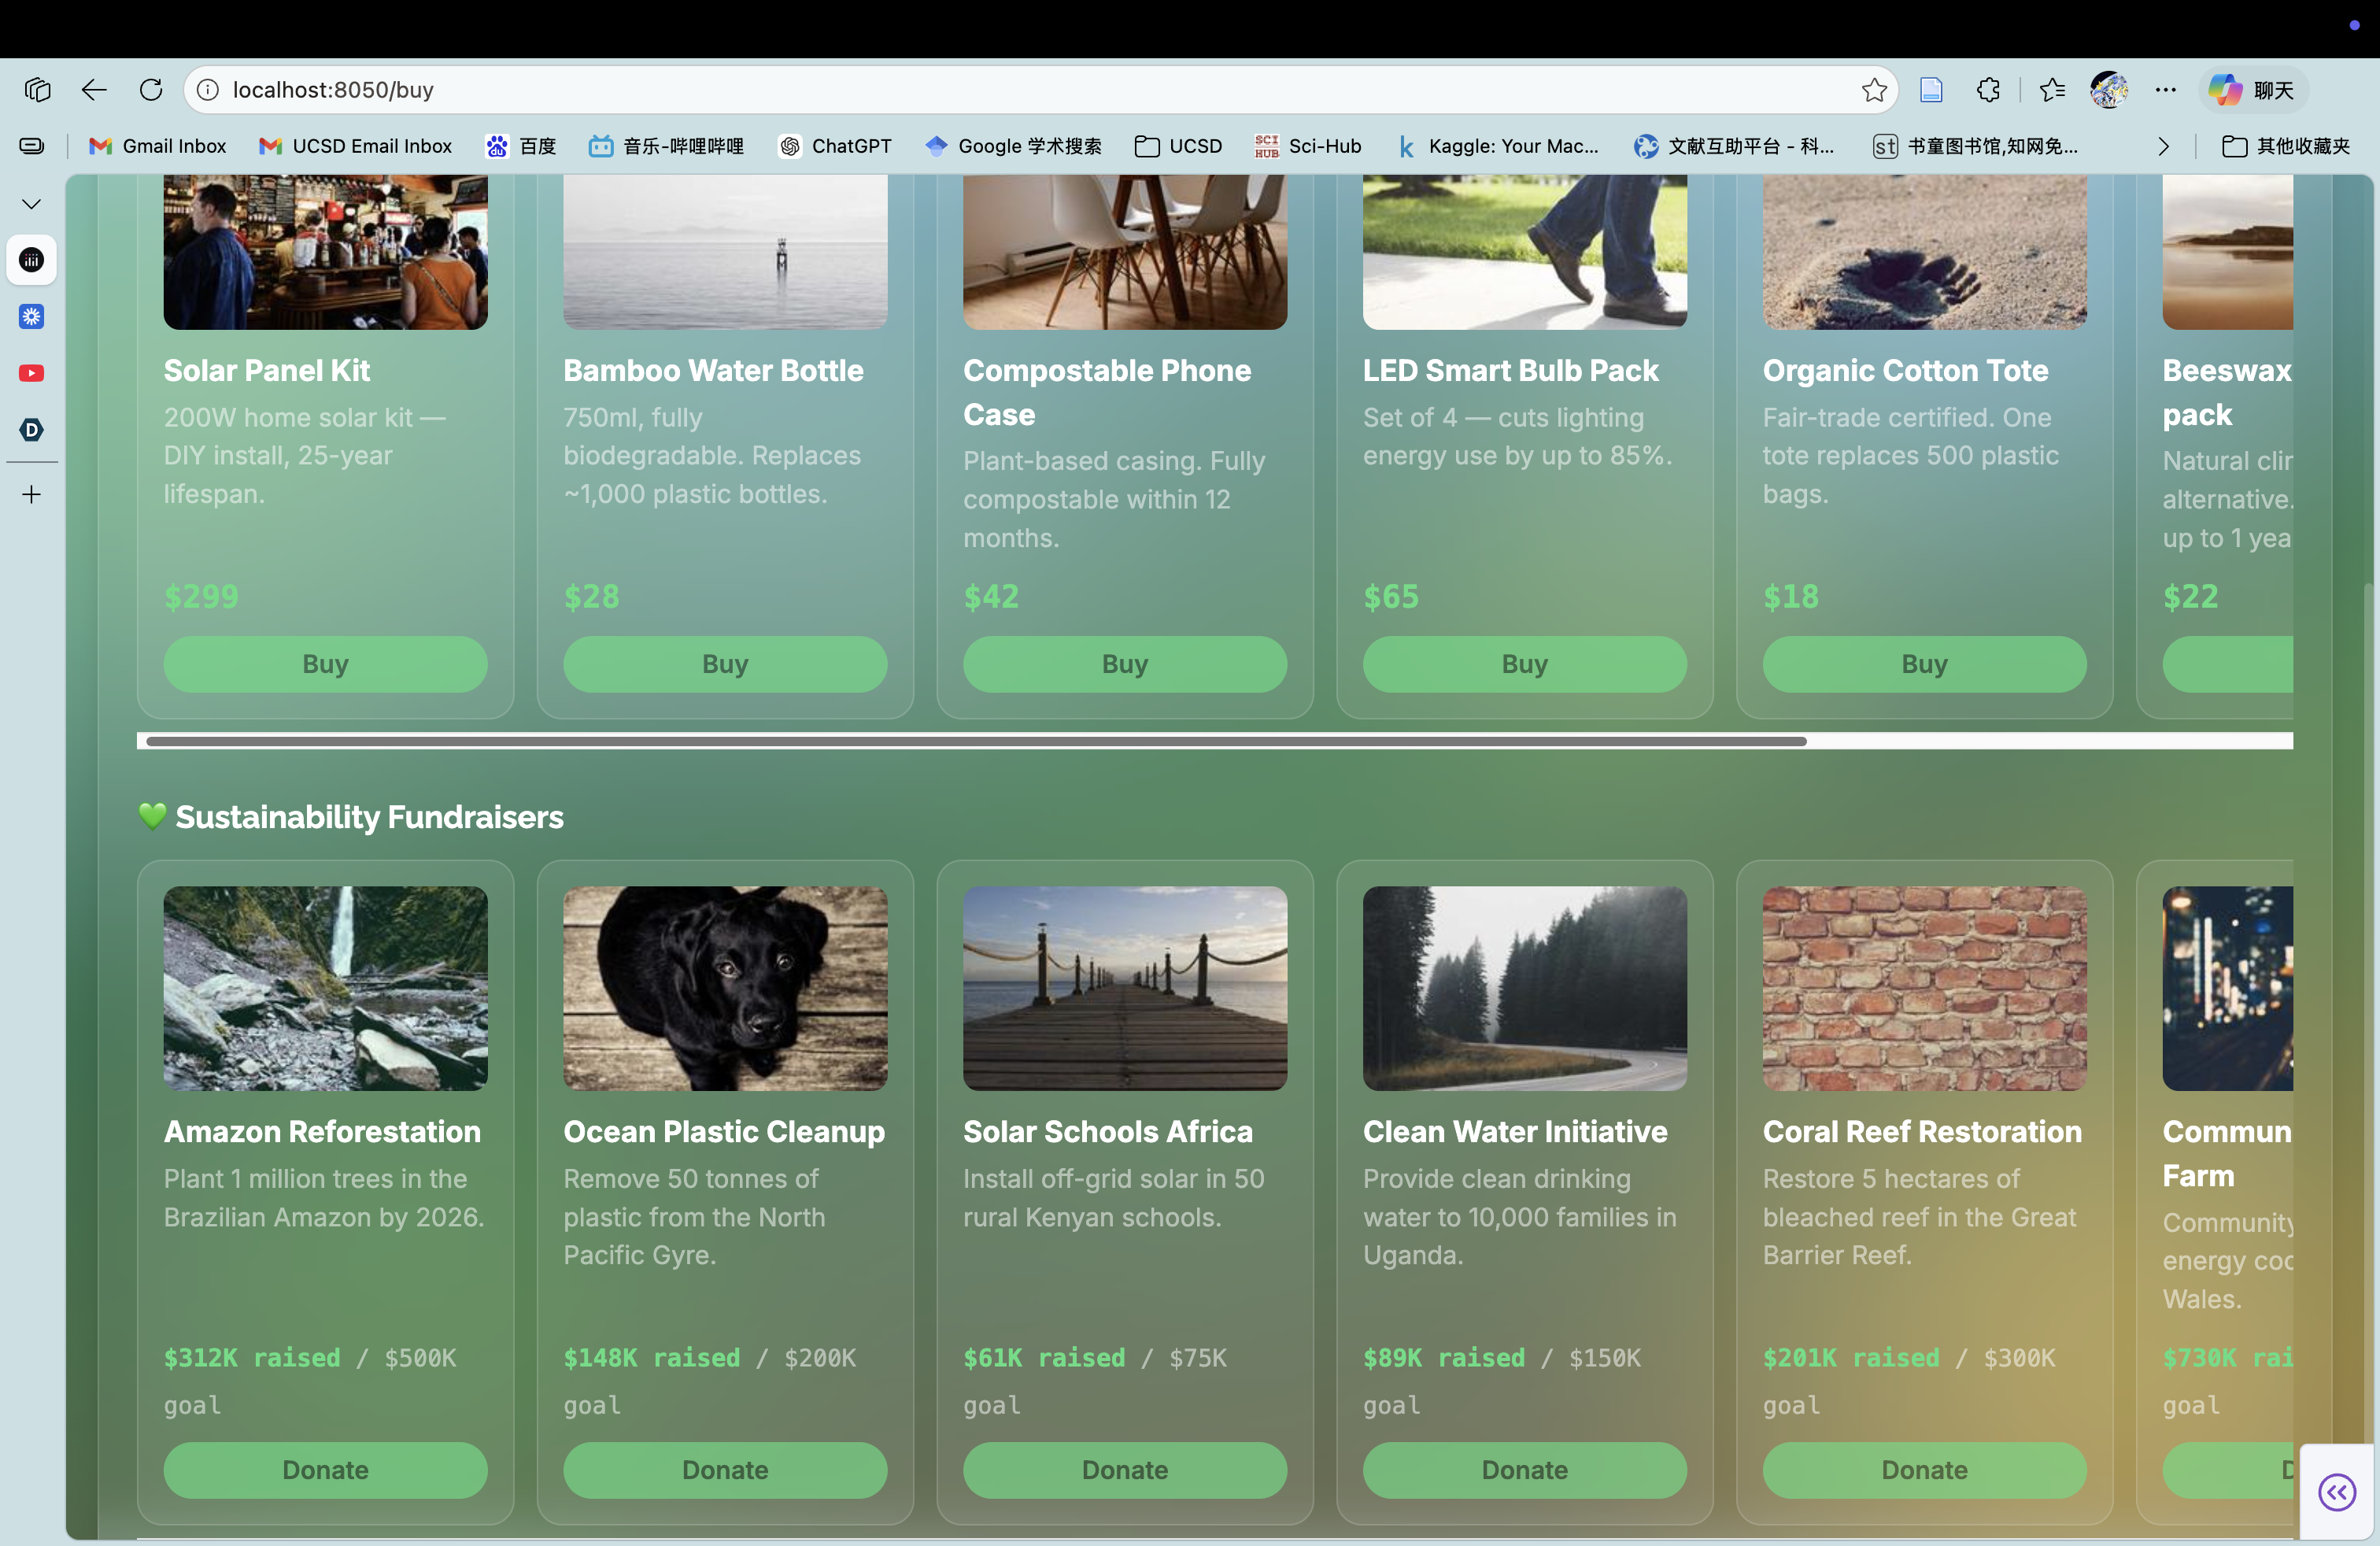Open browser settings ellipsis menu

(2166, 90)
